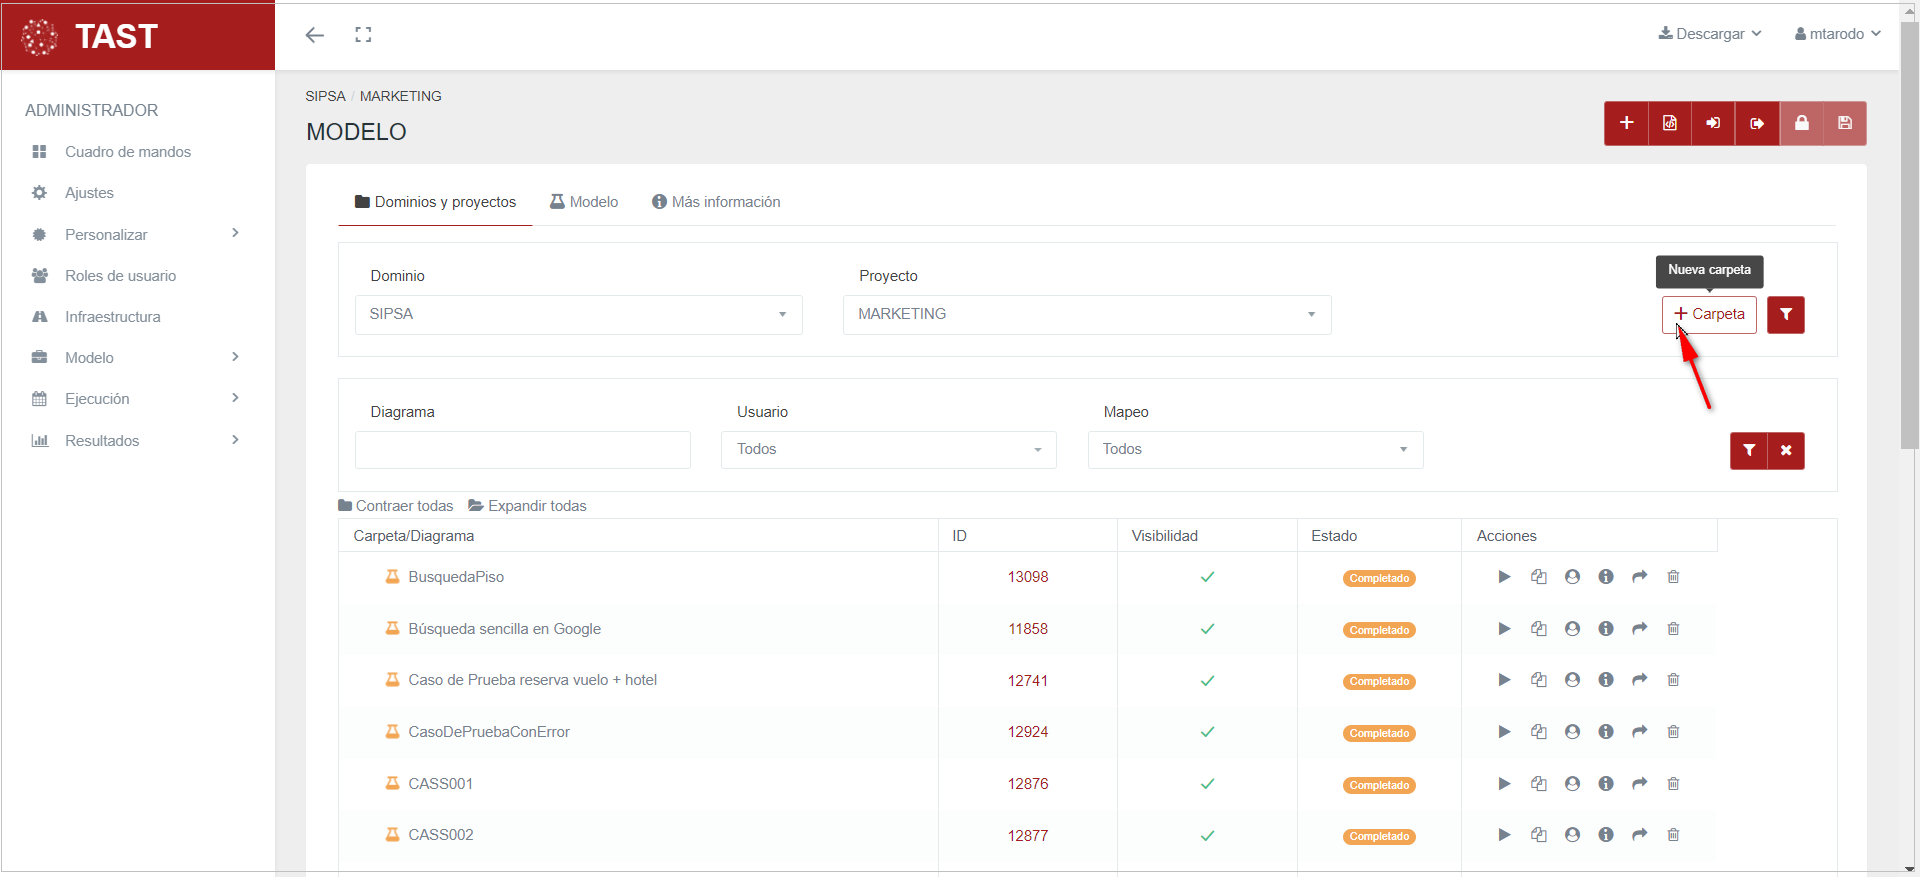Delete CASS001 using its trash icon

(1673, 784)
